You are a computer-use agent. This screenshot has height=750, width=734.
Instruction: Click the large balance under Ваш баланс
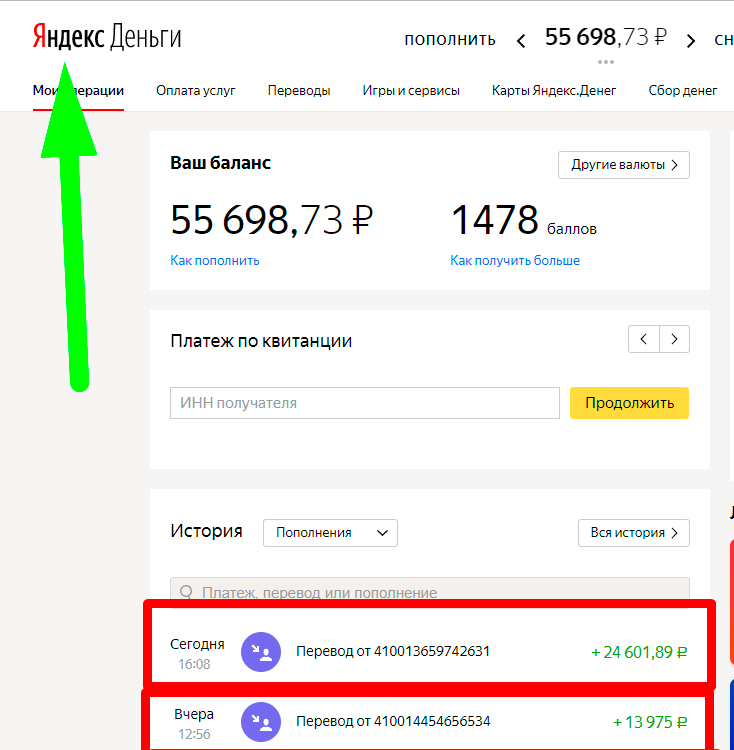pyautogui.click(x=271, y=221)
